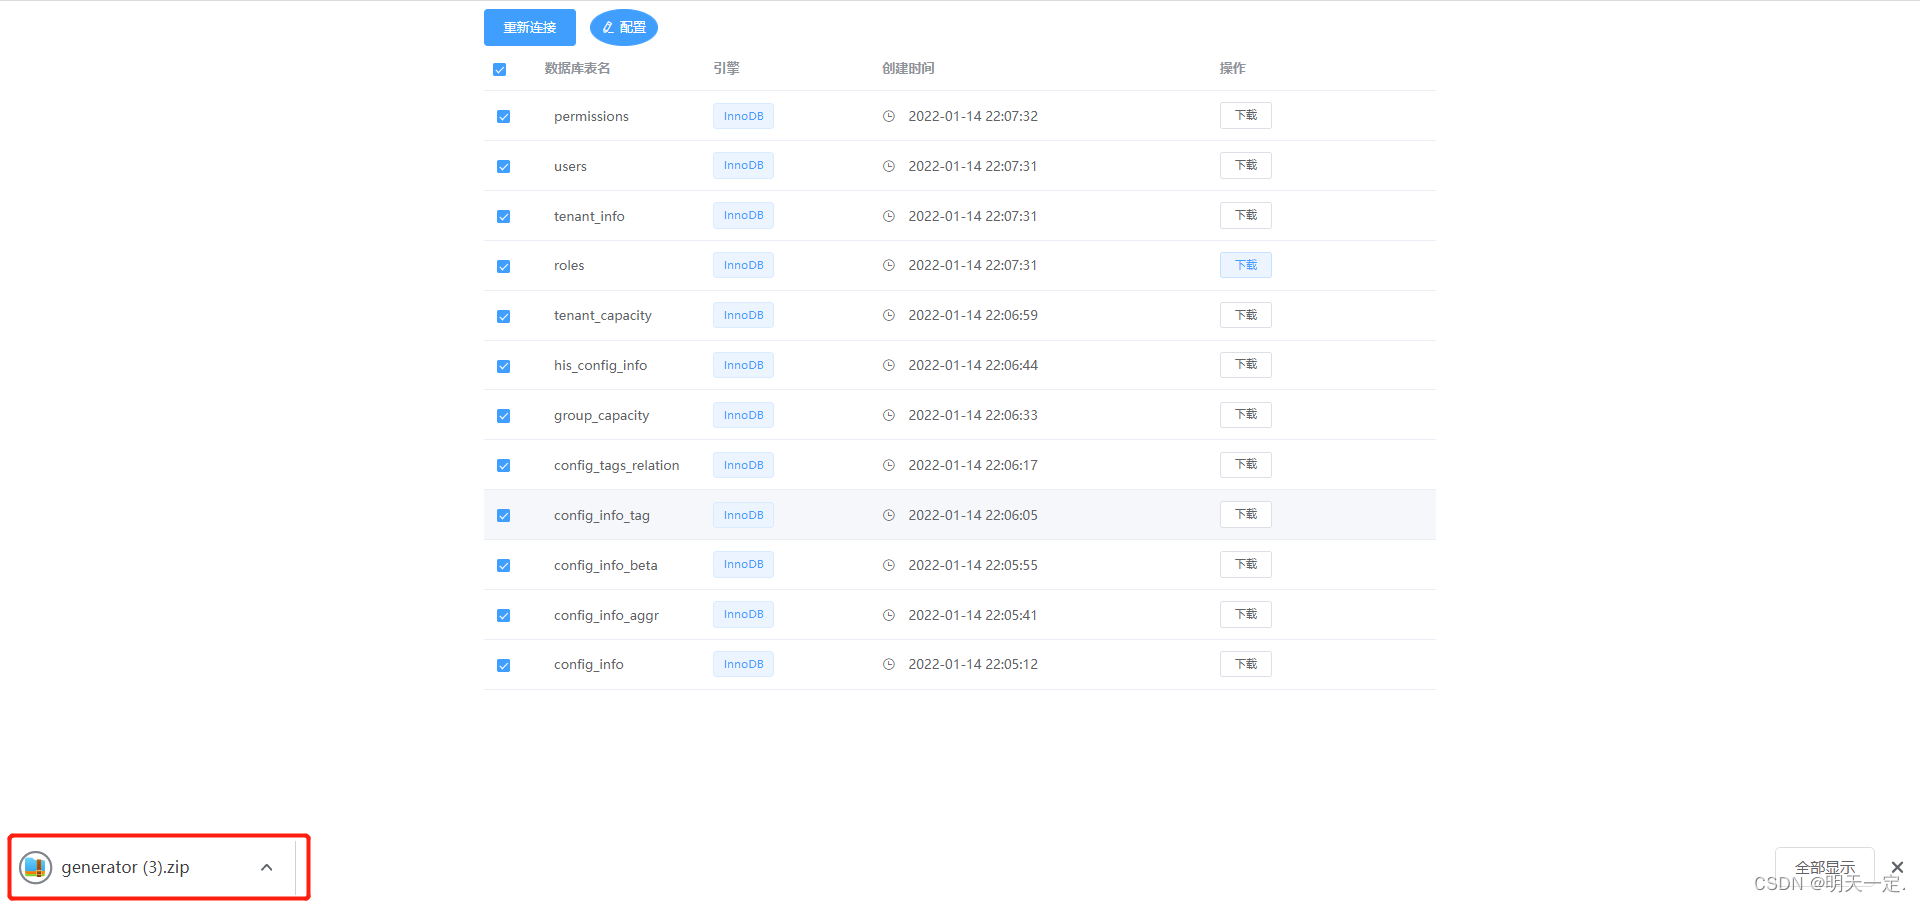The image size is (1920, 902).
Task: Click the clock icon in config_info row
Action: 888,664
